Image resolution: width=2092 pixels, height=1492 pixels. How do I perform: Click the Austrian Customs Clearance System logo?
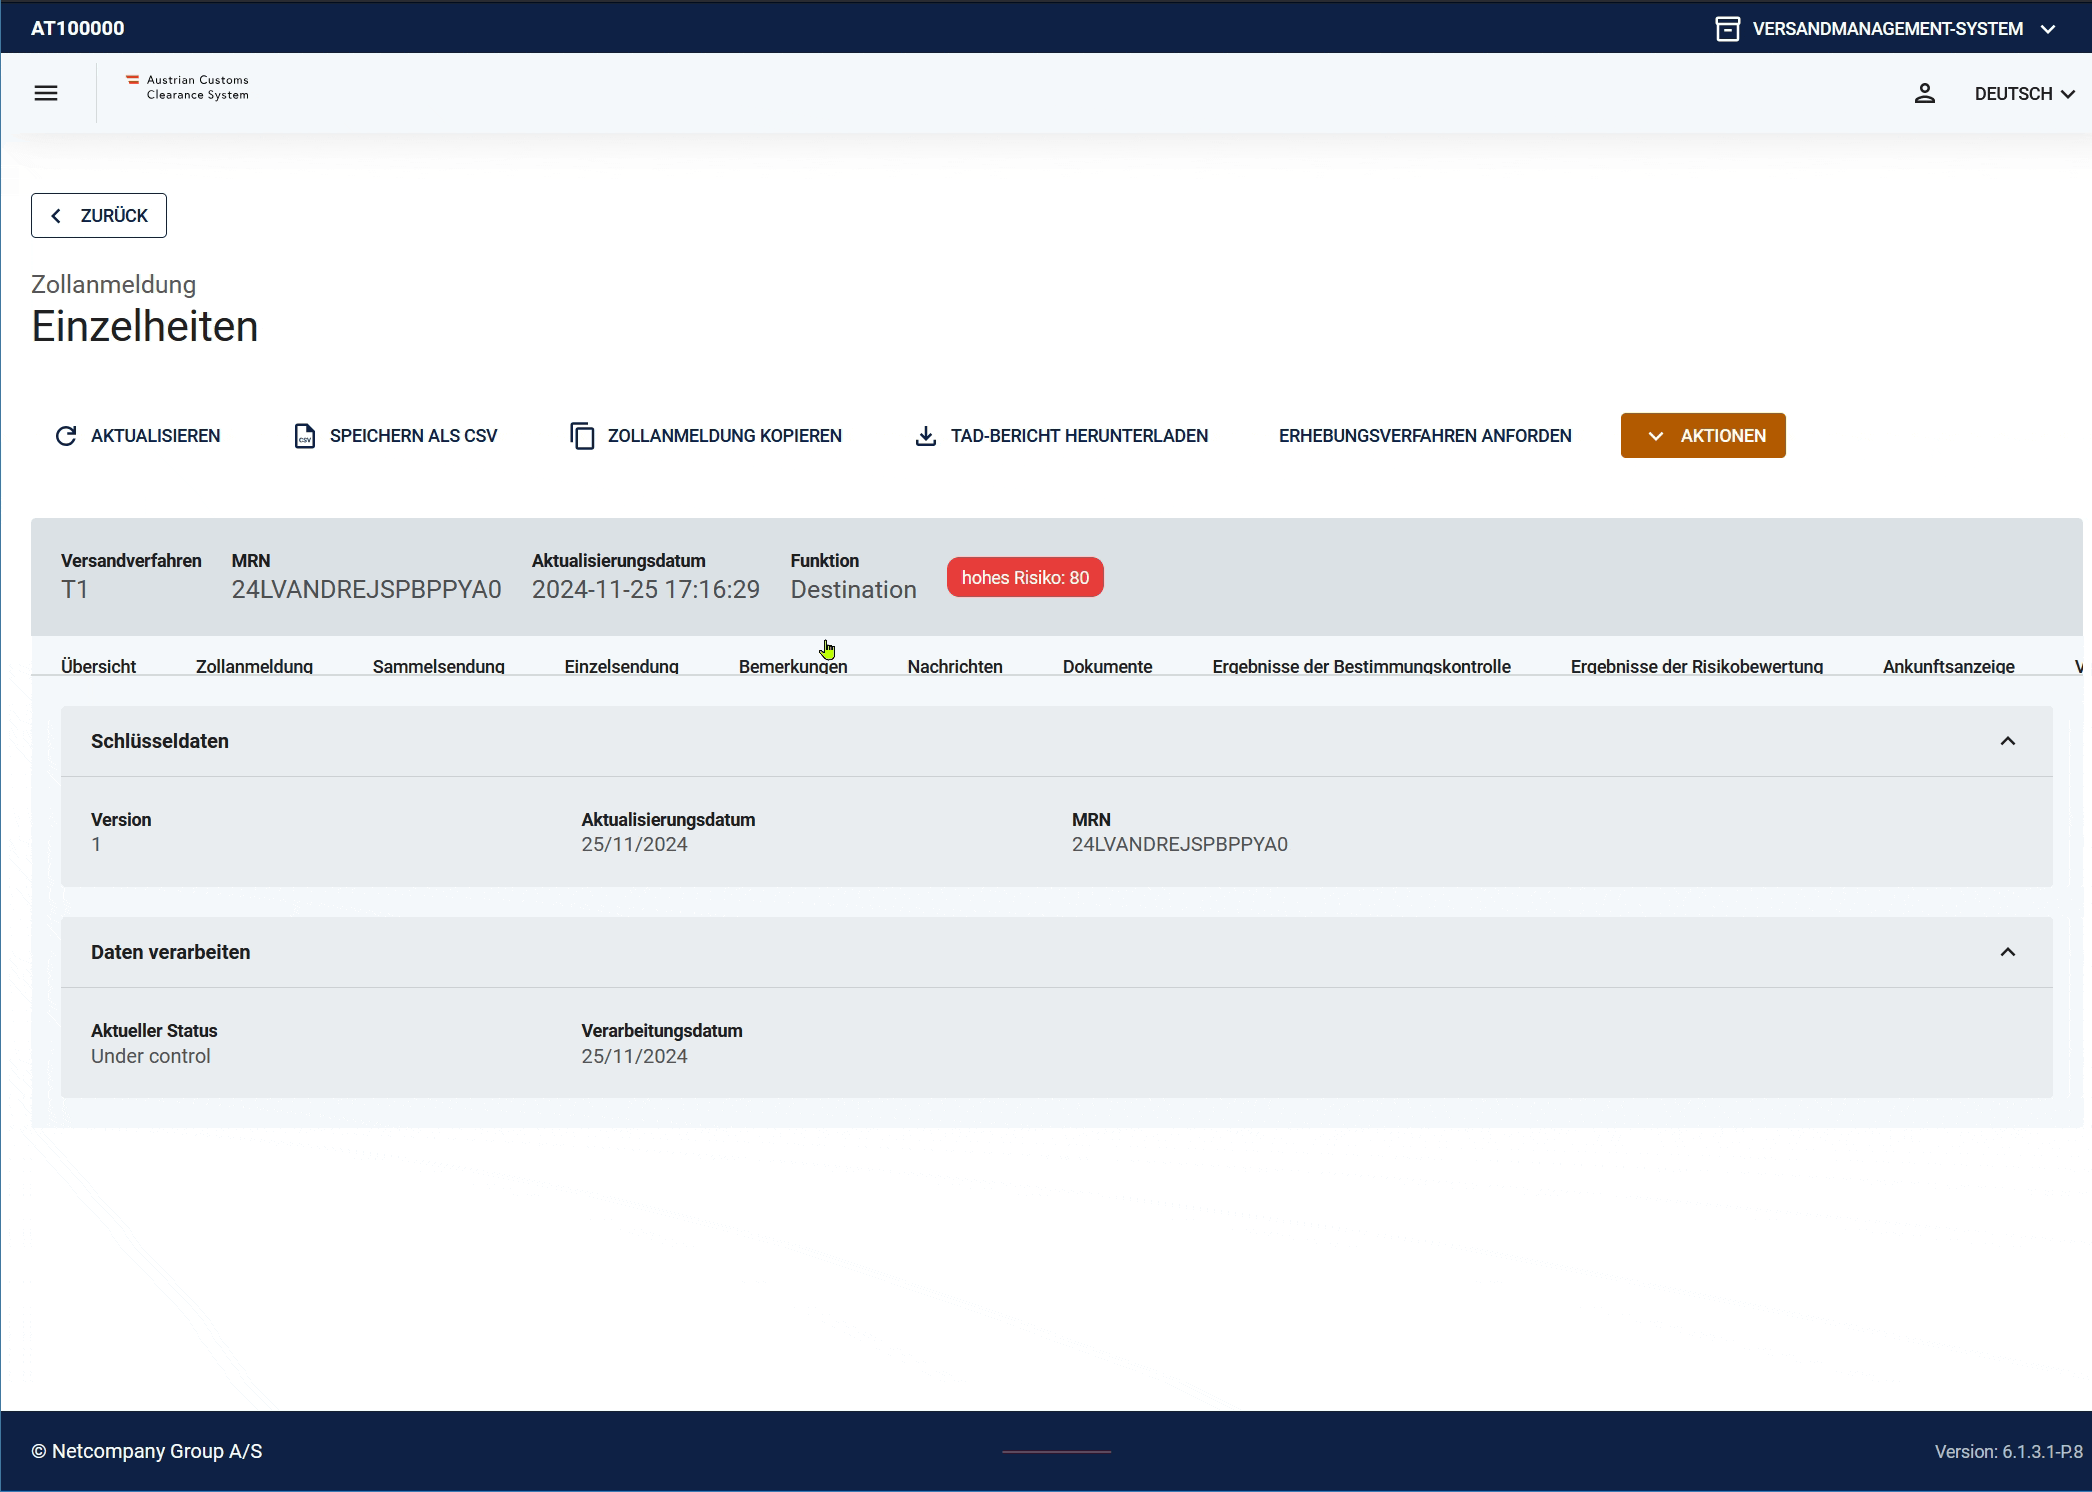click(188, 88)
